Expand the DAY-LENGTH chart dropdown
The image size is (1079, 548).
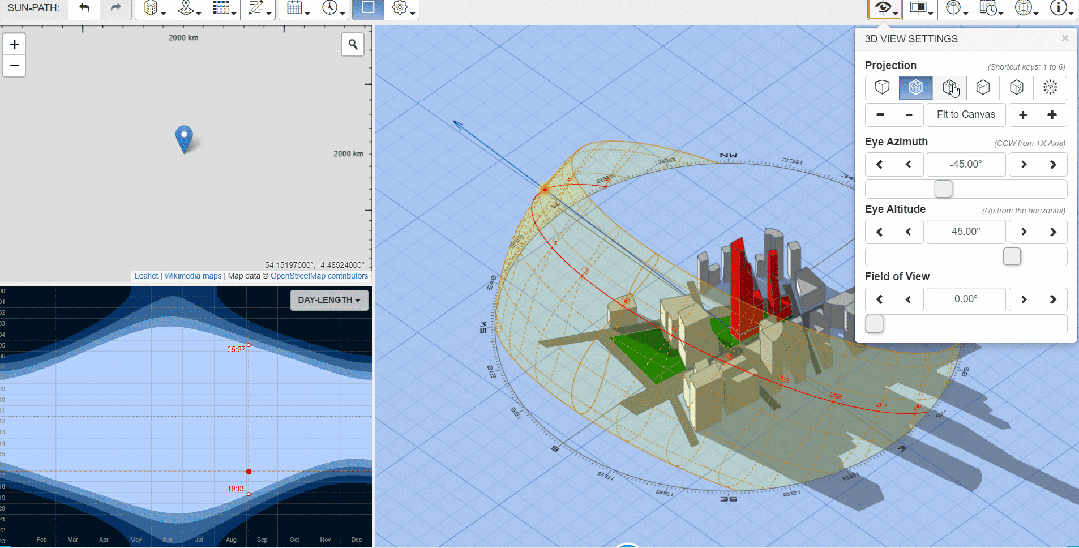(x=330, y=300)
